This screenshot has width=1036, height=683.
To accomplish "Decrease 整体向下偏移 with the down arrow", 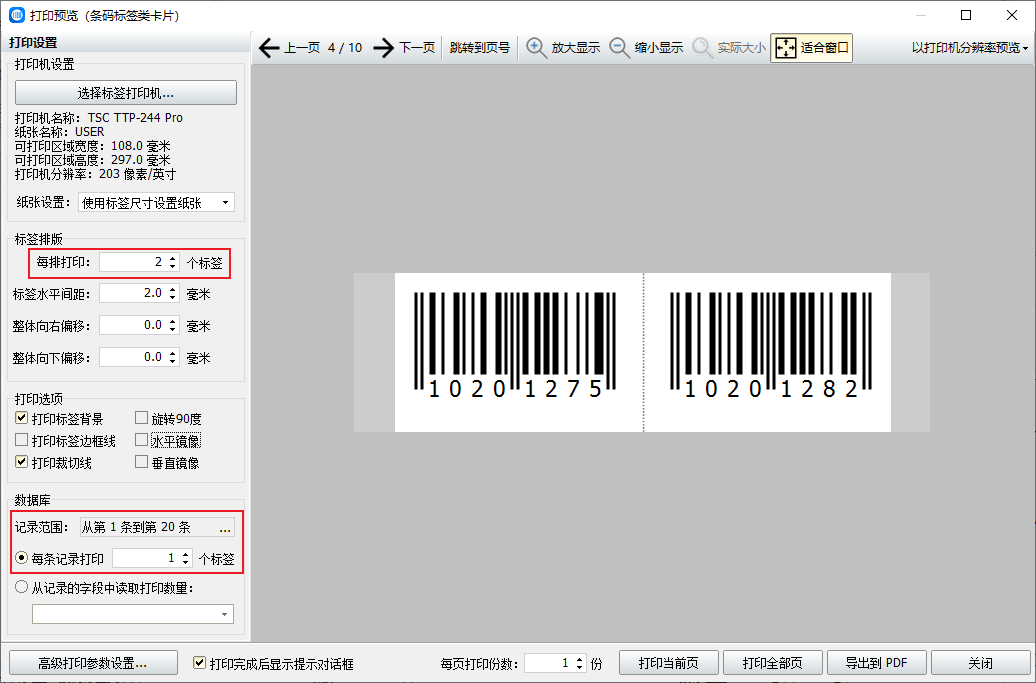I will (172, 362).
